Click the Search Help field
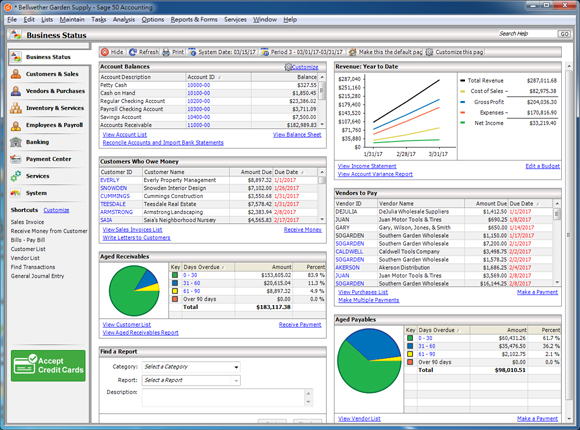Screen dimensions: 580x430 click(x=527, y=34)
